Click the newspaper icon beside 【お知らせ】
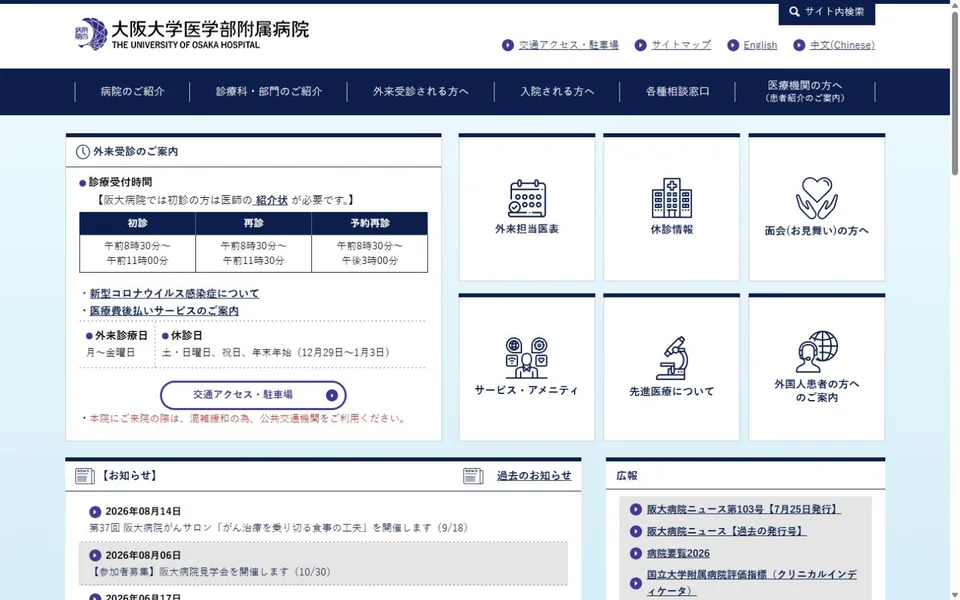Image resolution: width=960 pixels, height=600 pixels. [x=84, y=476]
